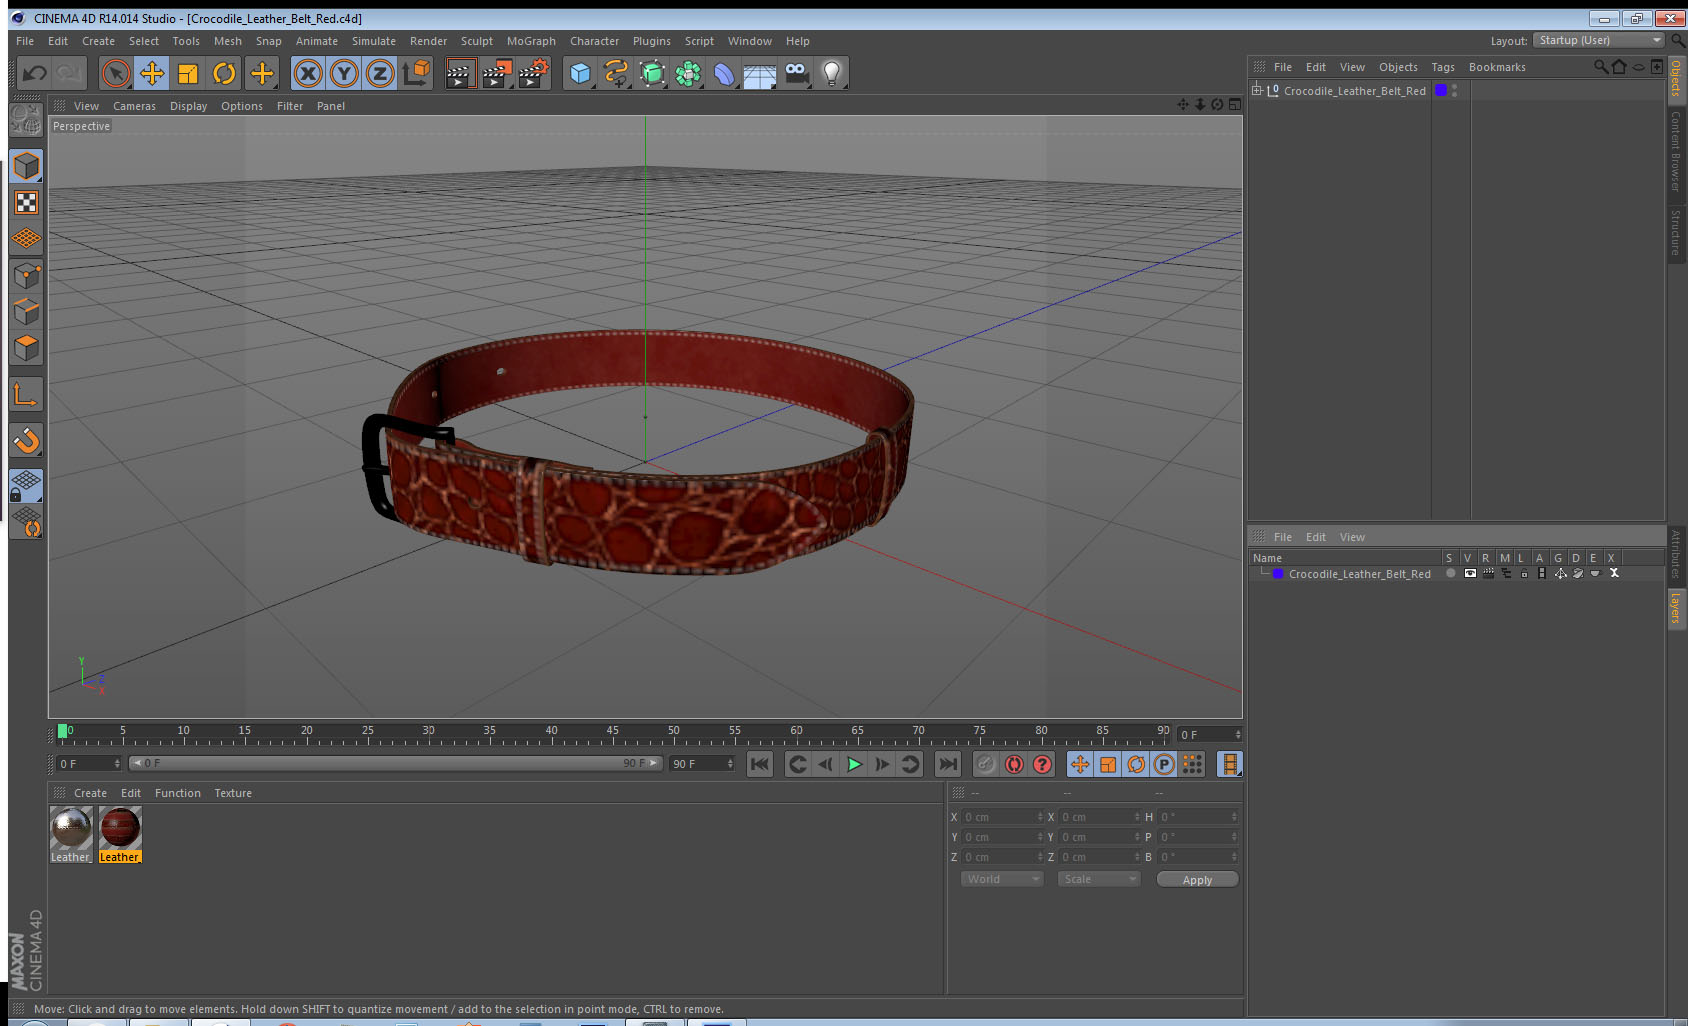Image resolution: width=1688 pixels, height=1026 pixels.
Task: Go to end of animation
Action: coord(947,765)
